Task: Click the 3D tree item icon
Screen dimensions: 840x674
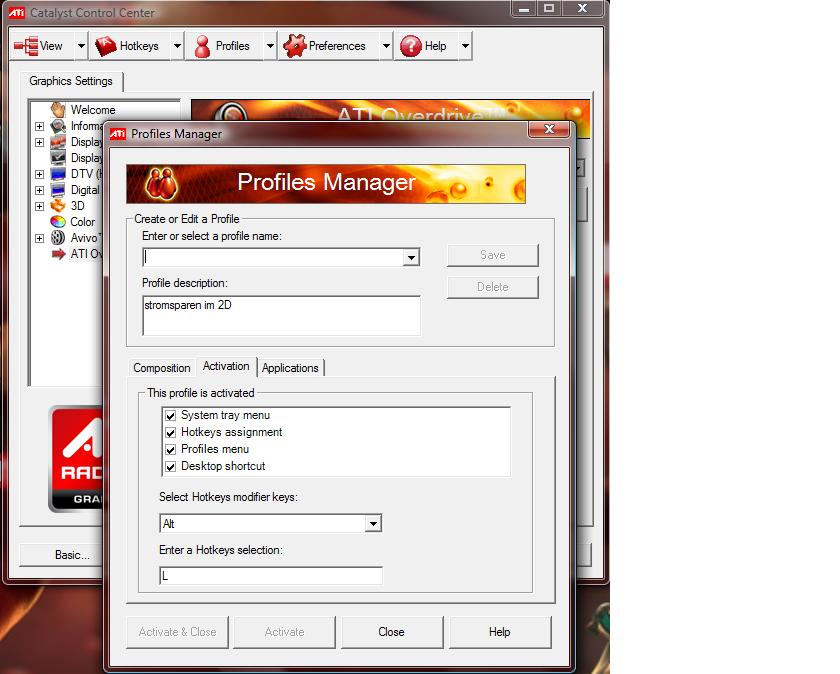Action: click(x=58, y=206)
